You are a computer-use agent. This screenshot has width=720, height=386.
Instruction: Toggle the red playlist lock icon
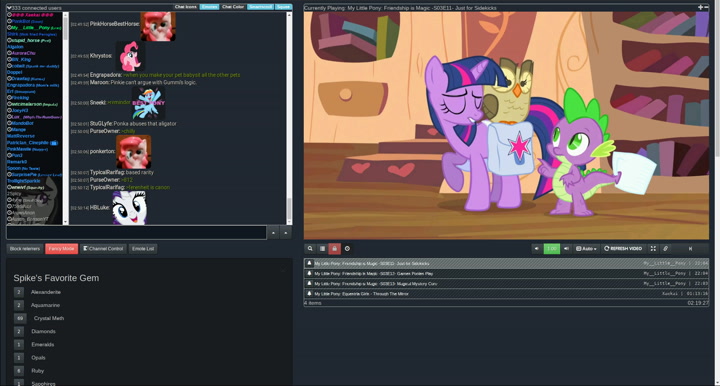[x=334, y=248]
